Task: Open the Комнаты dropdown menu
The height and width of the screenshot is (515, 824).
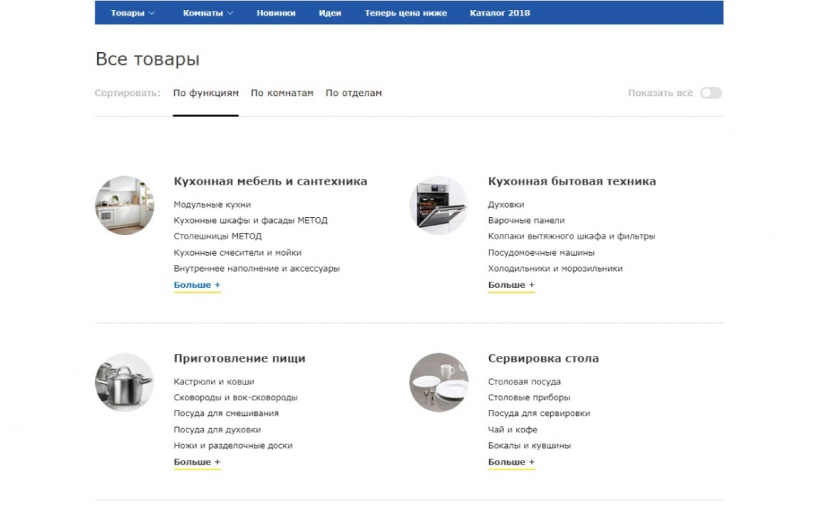Action: point(208,13)
